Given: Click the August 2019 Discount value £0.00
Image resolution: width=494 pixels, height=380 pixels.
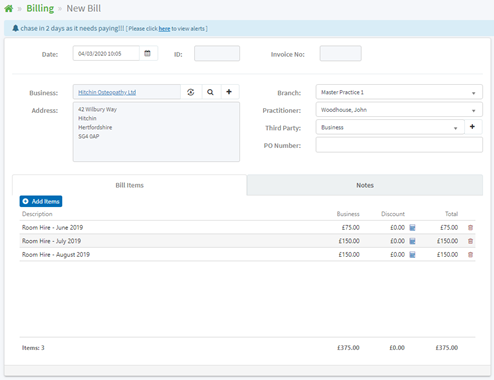Looking at the screenshot, I should pos(397,255).
